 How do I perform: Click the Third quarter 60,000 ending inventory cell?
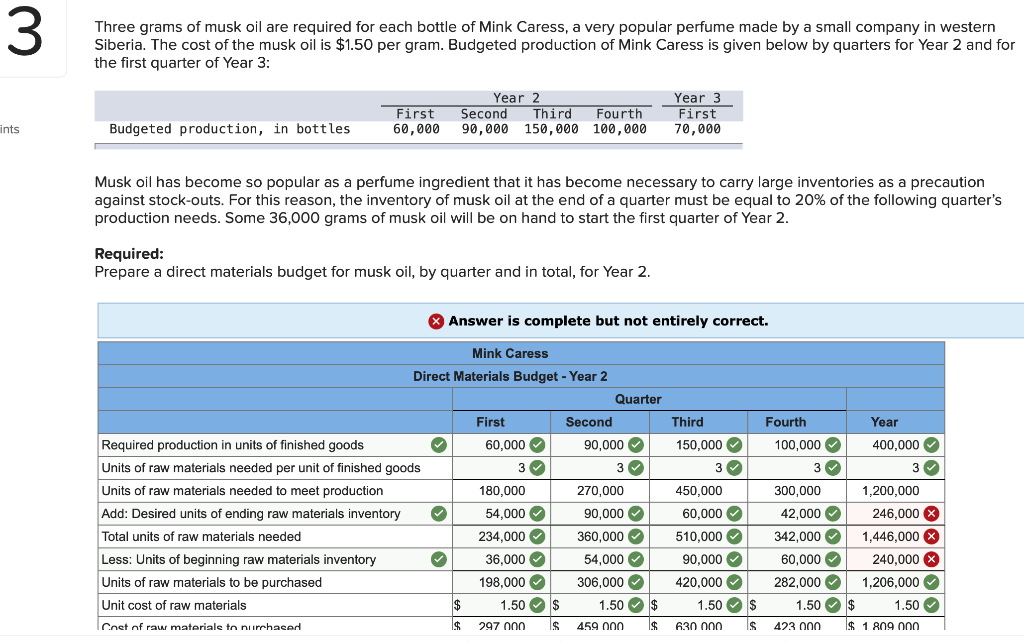pyautogui.click(x=699, y=513)
